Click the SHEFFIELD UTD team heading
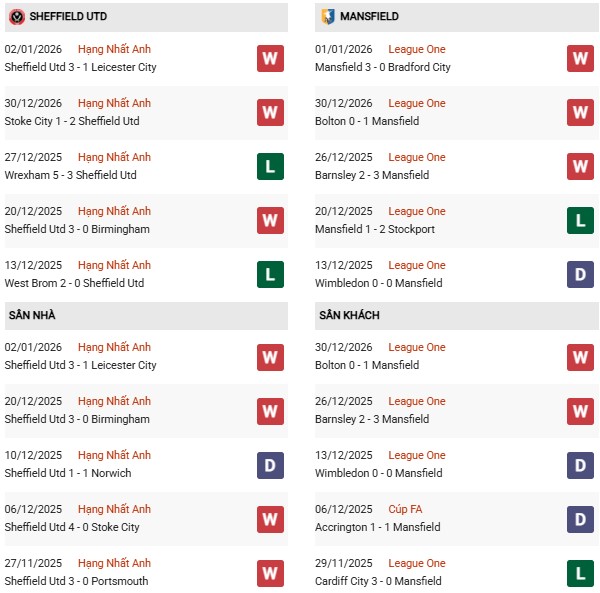Image resolution: width=600 pixels, height=593 pixels. [x=68, y=17]
